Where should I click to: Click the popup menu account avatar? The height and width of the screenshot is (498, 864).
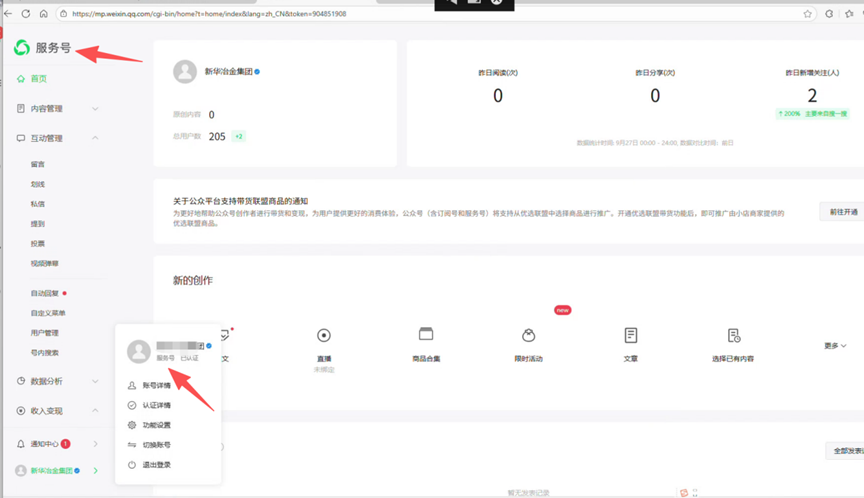tap(139, 351)
